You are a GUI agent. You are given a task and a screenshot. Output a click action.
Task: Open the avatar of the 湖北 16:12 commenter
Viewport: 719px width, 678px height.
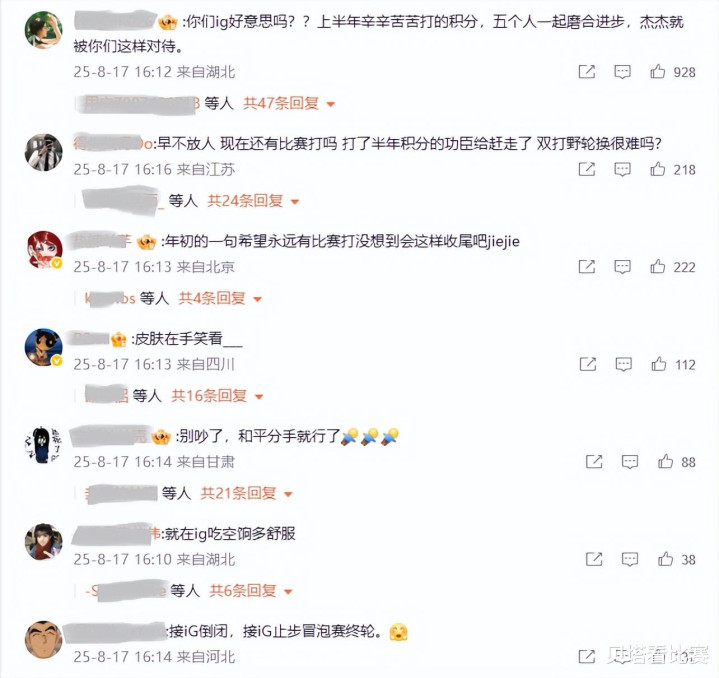click(x=43, y=30)
